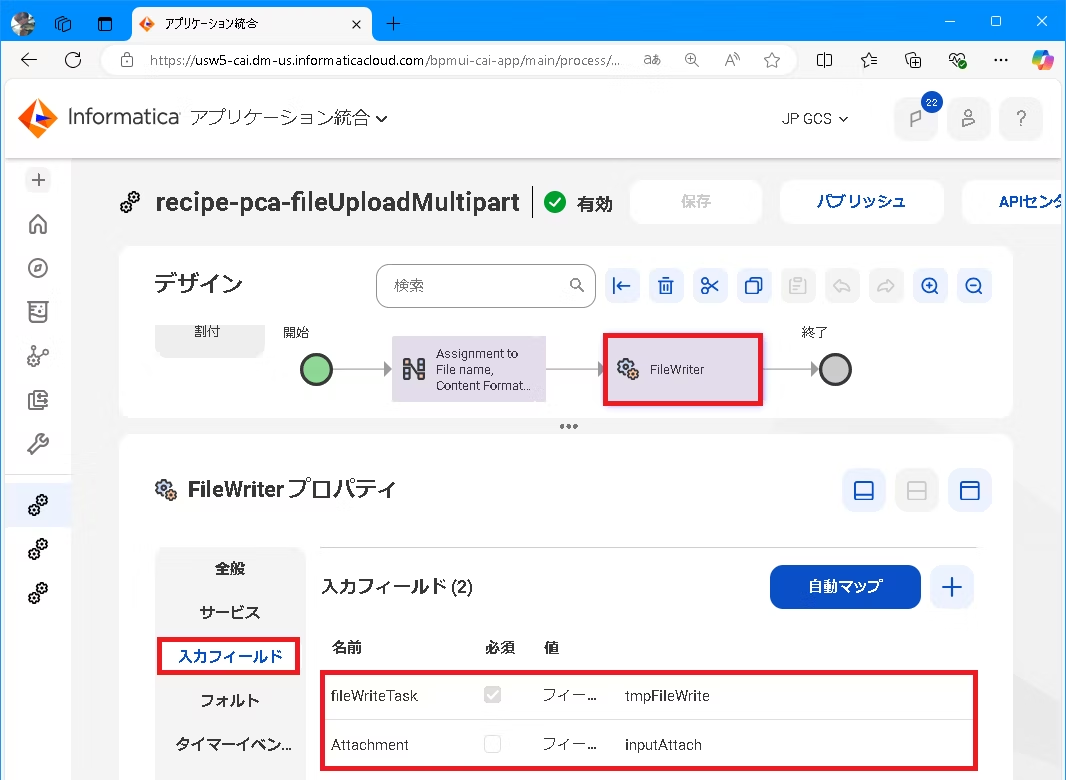Select the green start node on canvas
Viewport: 1066px width, 780px height.
316,369
